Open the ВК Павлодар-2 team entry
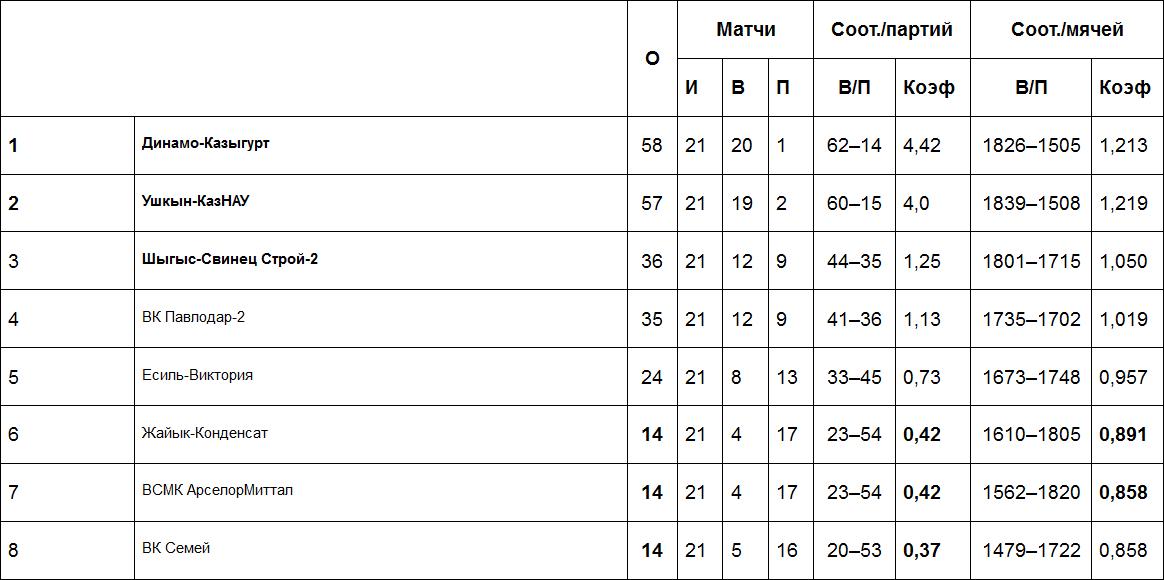The image size is (1164, 580). [x=194, y=317]
